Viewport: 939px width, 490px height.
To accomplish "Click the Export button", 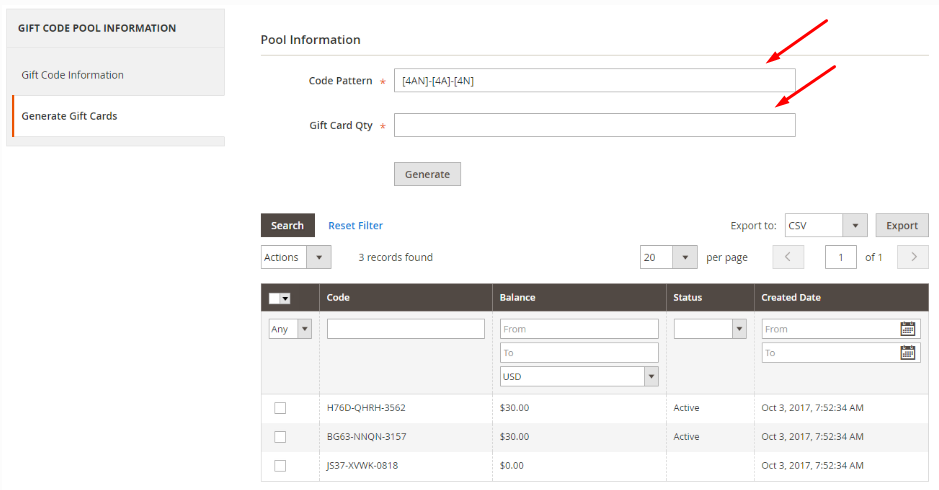I will (902, 225).
